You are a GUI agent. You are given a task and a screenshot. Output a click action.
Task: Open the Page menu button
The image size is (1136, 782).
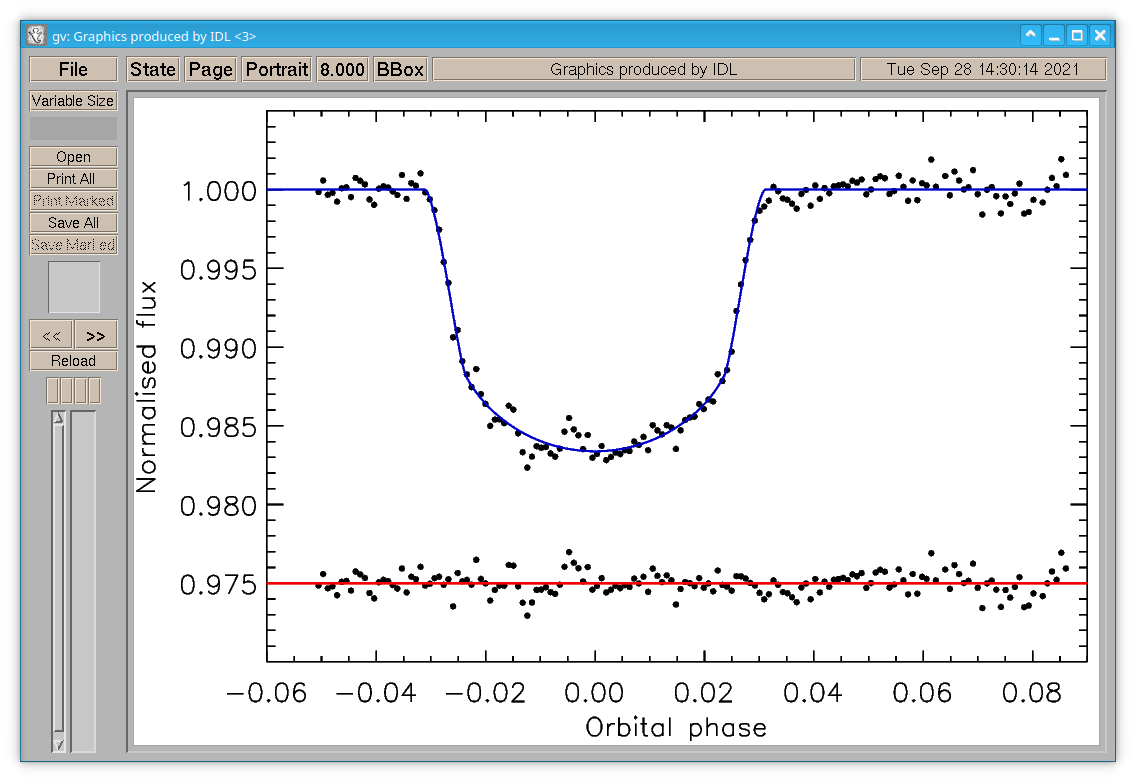211,70
